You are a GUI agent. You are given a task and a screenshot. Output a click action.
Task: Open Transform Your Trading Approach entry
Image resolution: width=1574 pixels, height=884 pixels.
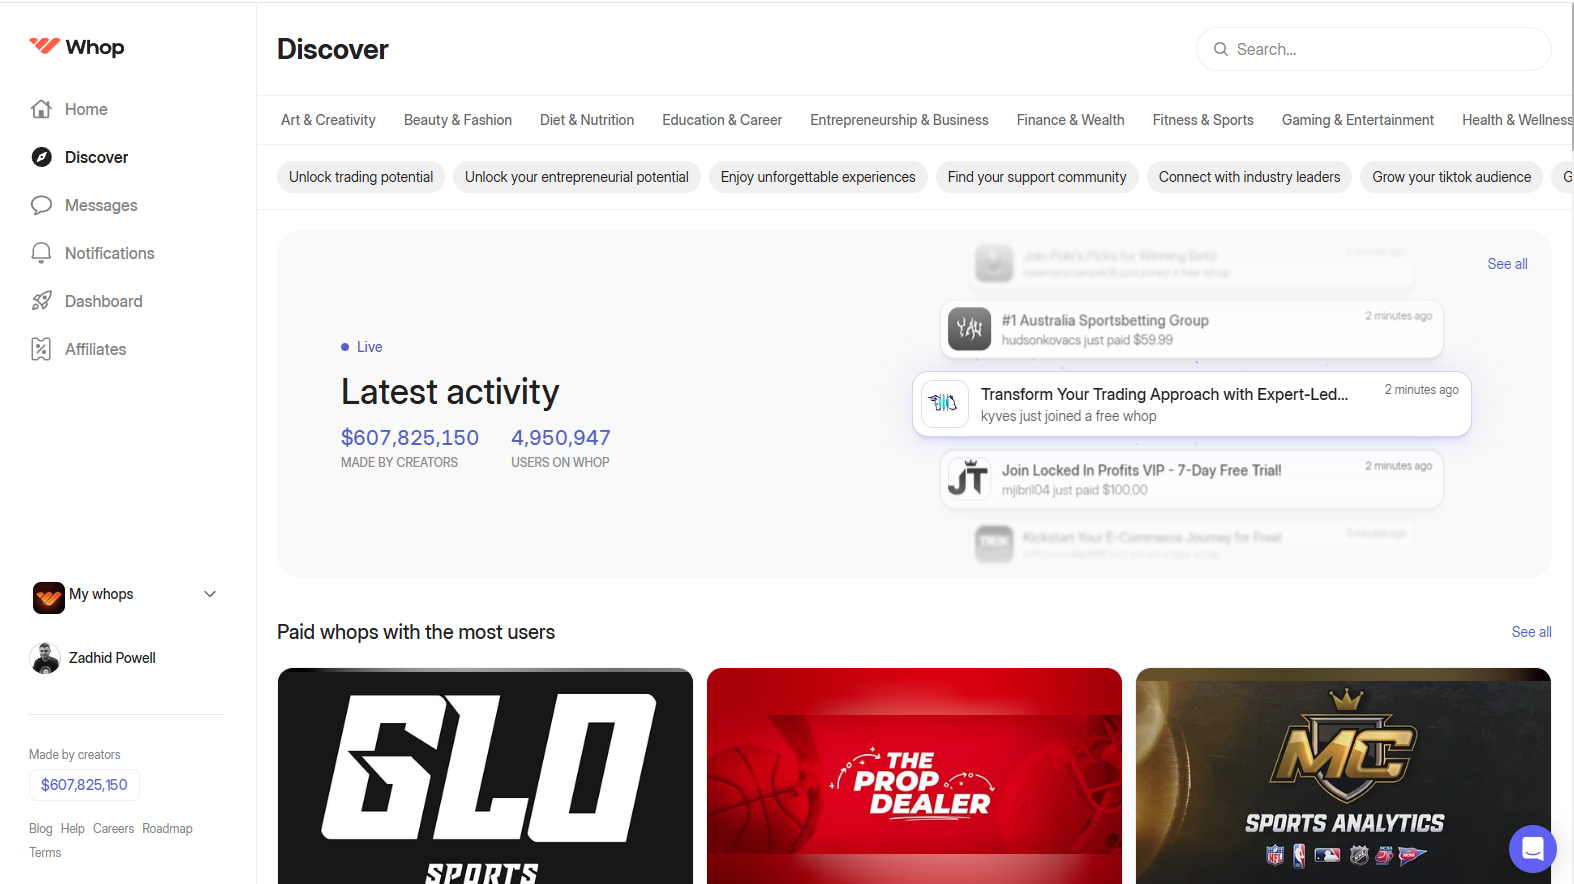tap(1192, 404)
